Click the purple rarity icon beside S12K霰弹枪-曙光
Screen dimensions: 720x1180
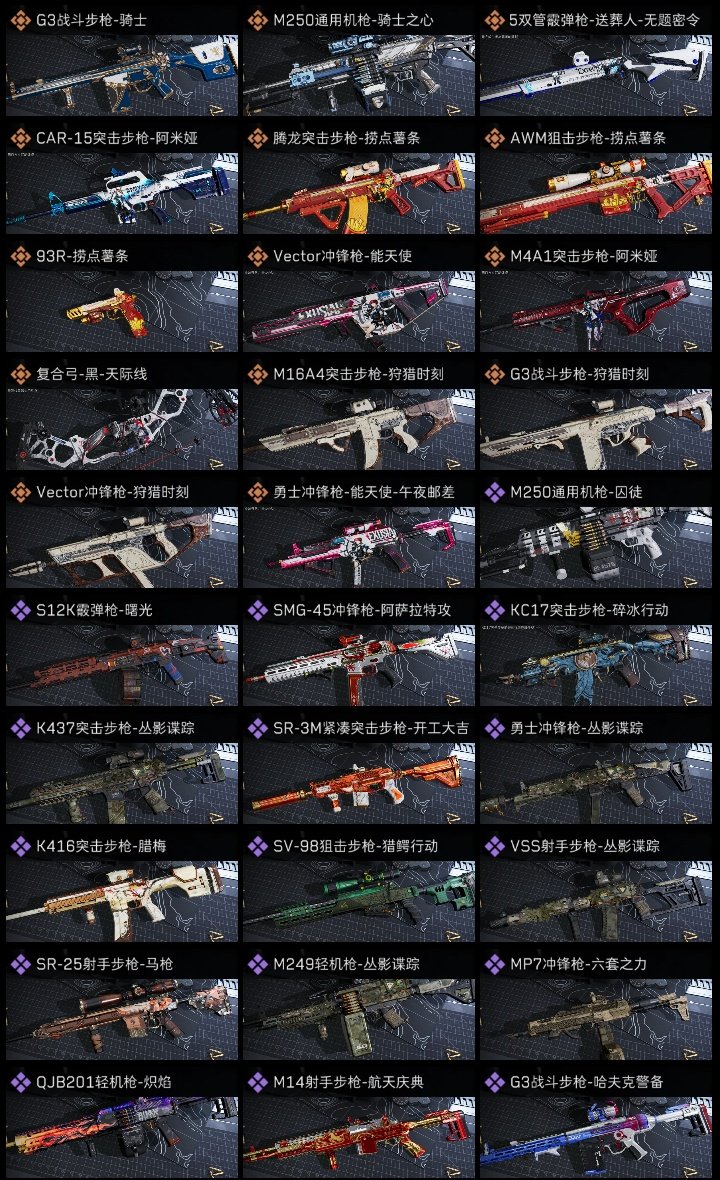[x=20, y=610]
